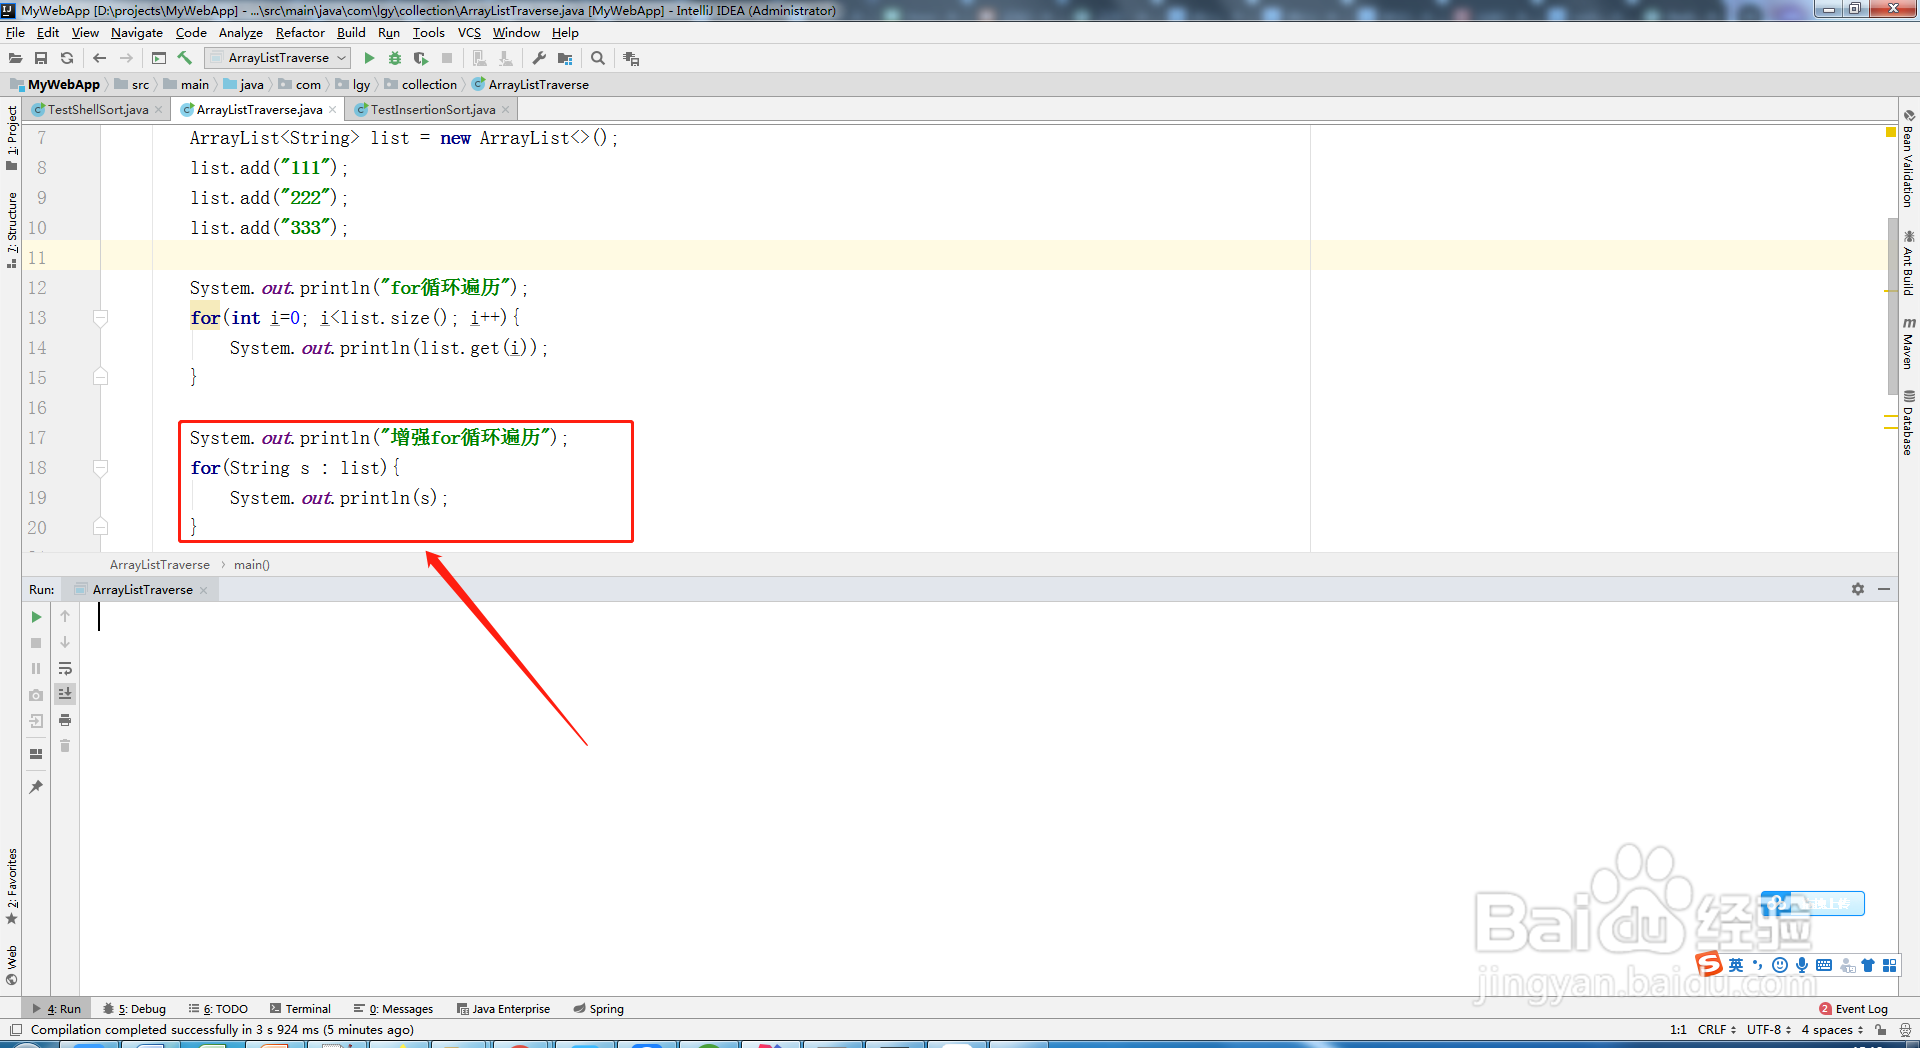The height and width of the screenshot is (1048, 1920).
Task: Run with coverage shield icon
Action: coord(421,58)
